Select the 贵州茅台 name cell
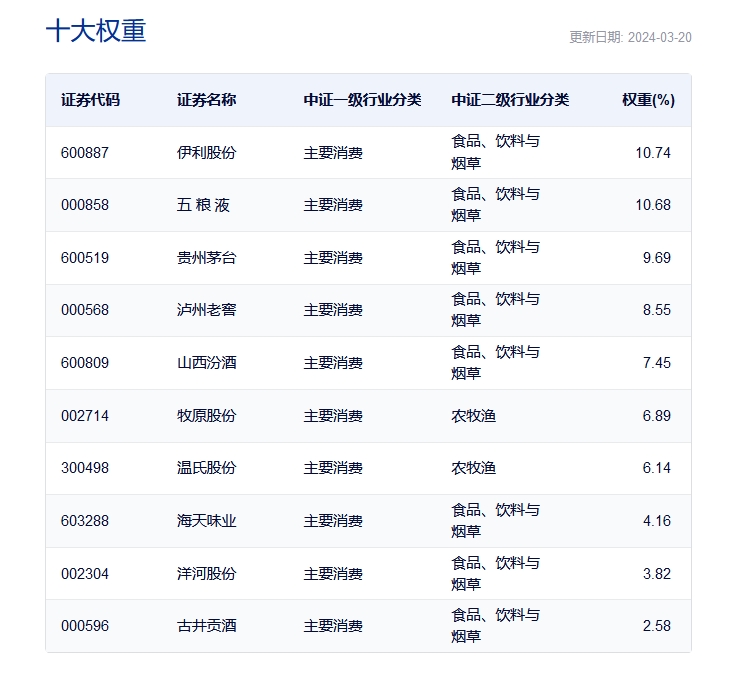This screenshot has height=676, width=730. pyautogui.click(x=206, y=257)
